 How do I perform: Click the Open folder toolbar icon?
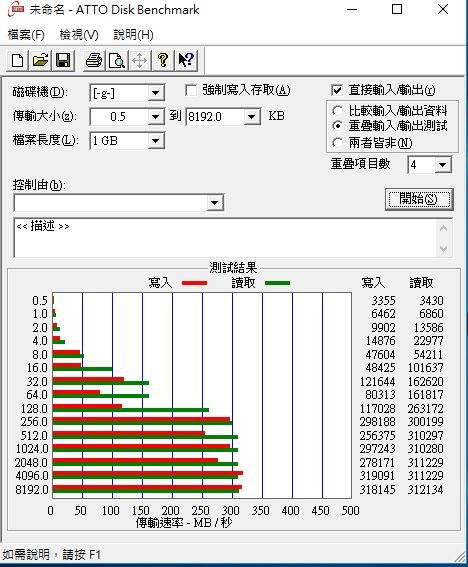pyautogui.click(x=40, y=60)
